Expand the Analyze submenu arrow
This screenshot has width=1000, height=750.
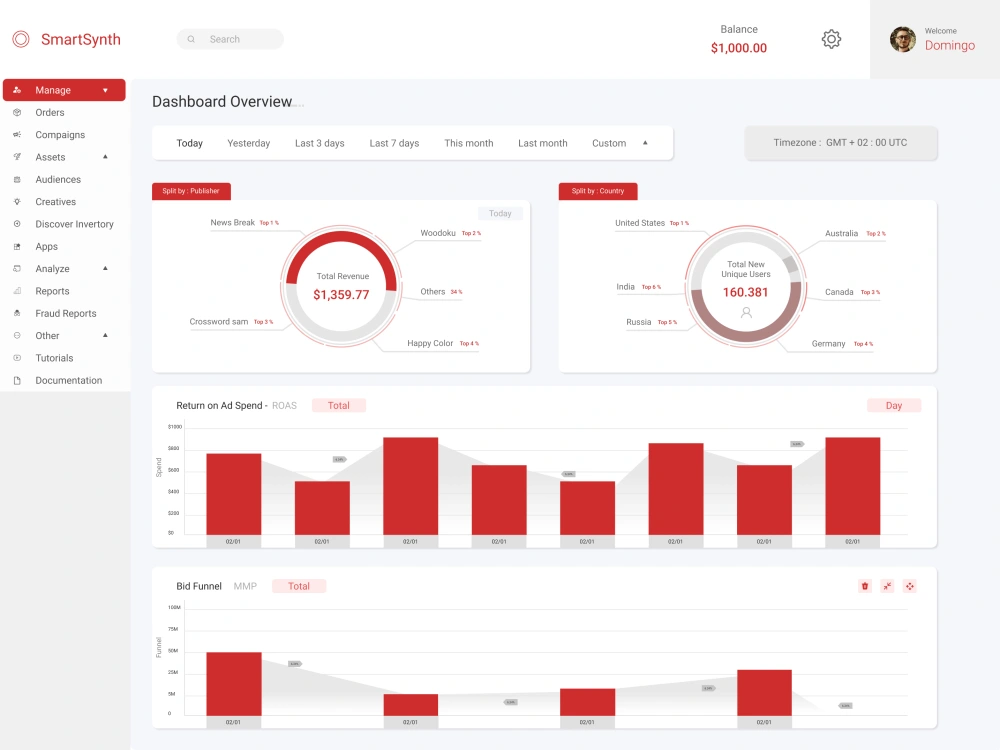coord(105,268)
